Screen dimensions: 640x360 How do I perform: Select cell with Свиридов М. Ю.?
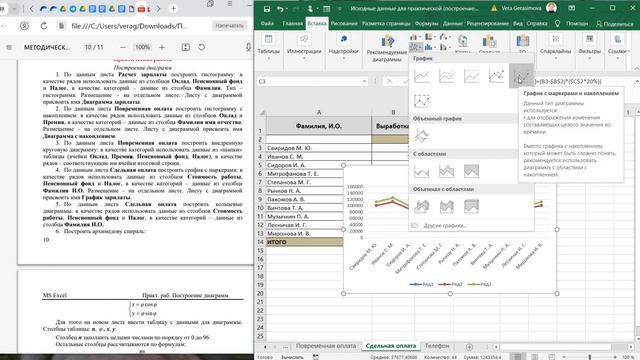point(319,148)
